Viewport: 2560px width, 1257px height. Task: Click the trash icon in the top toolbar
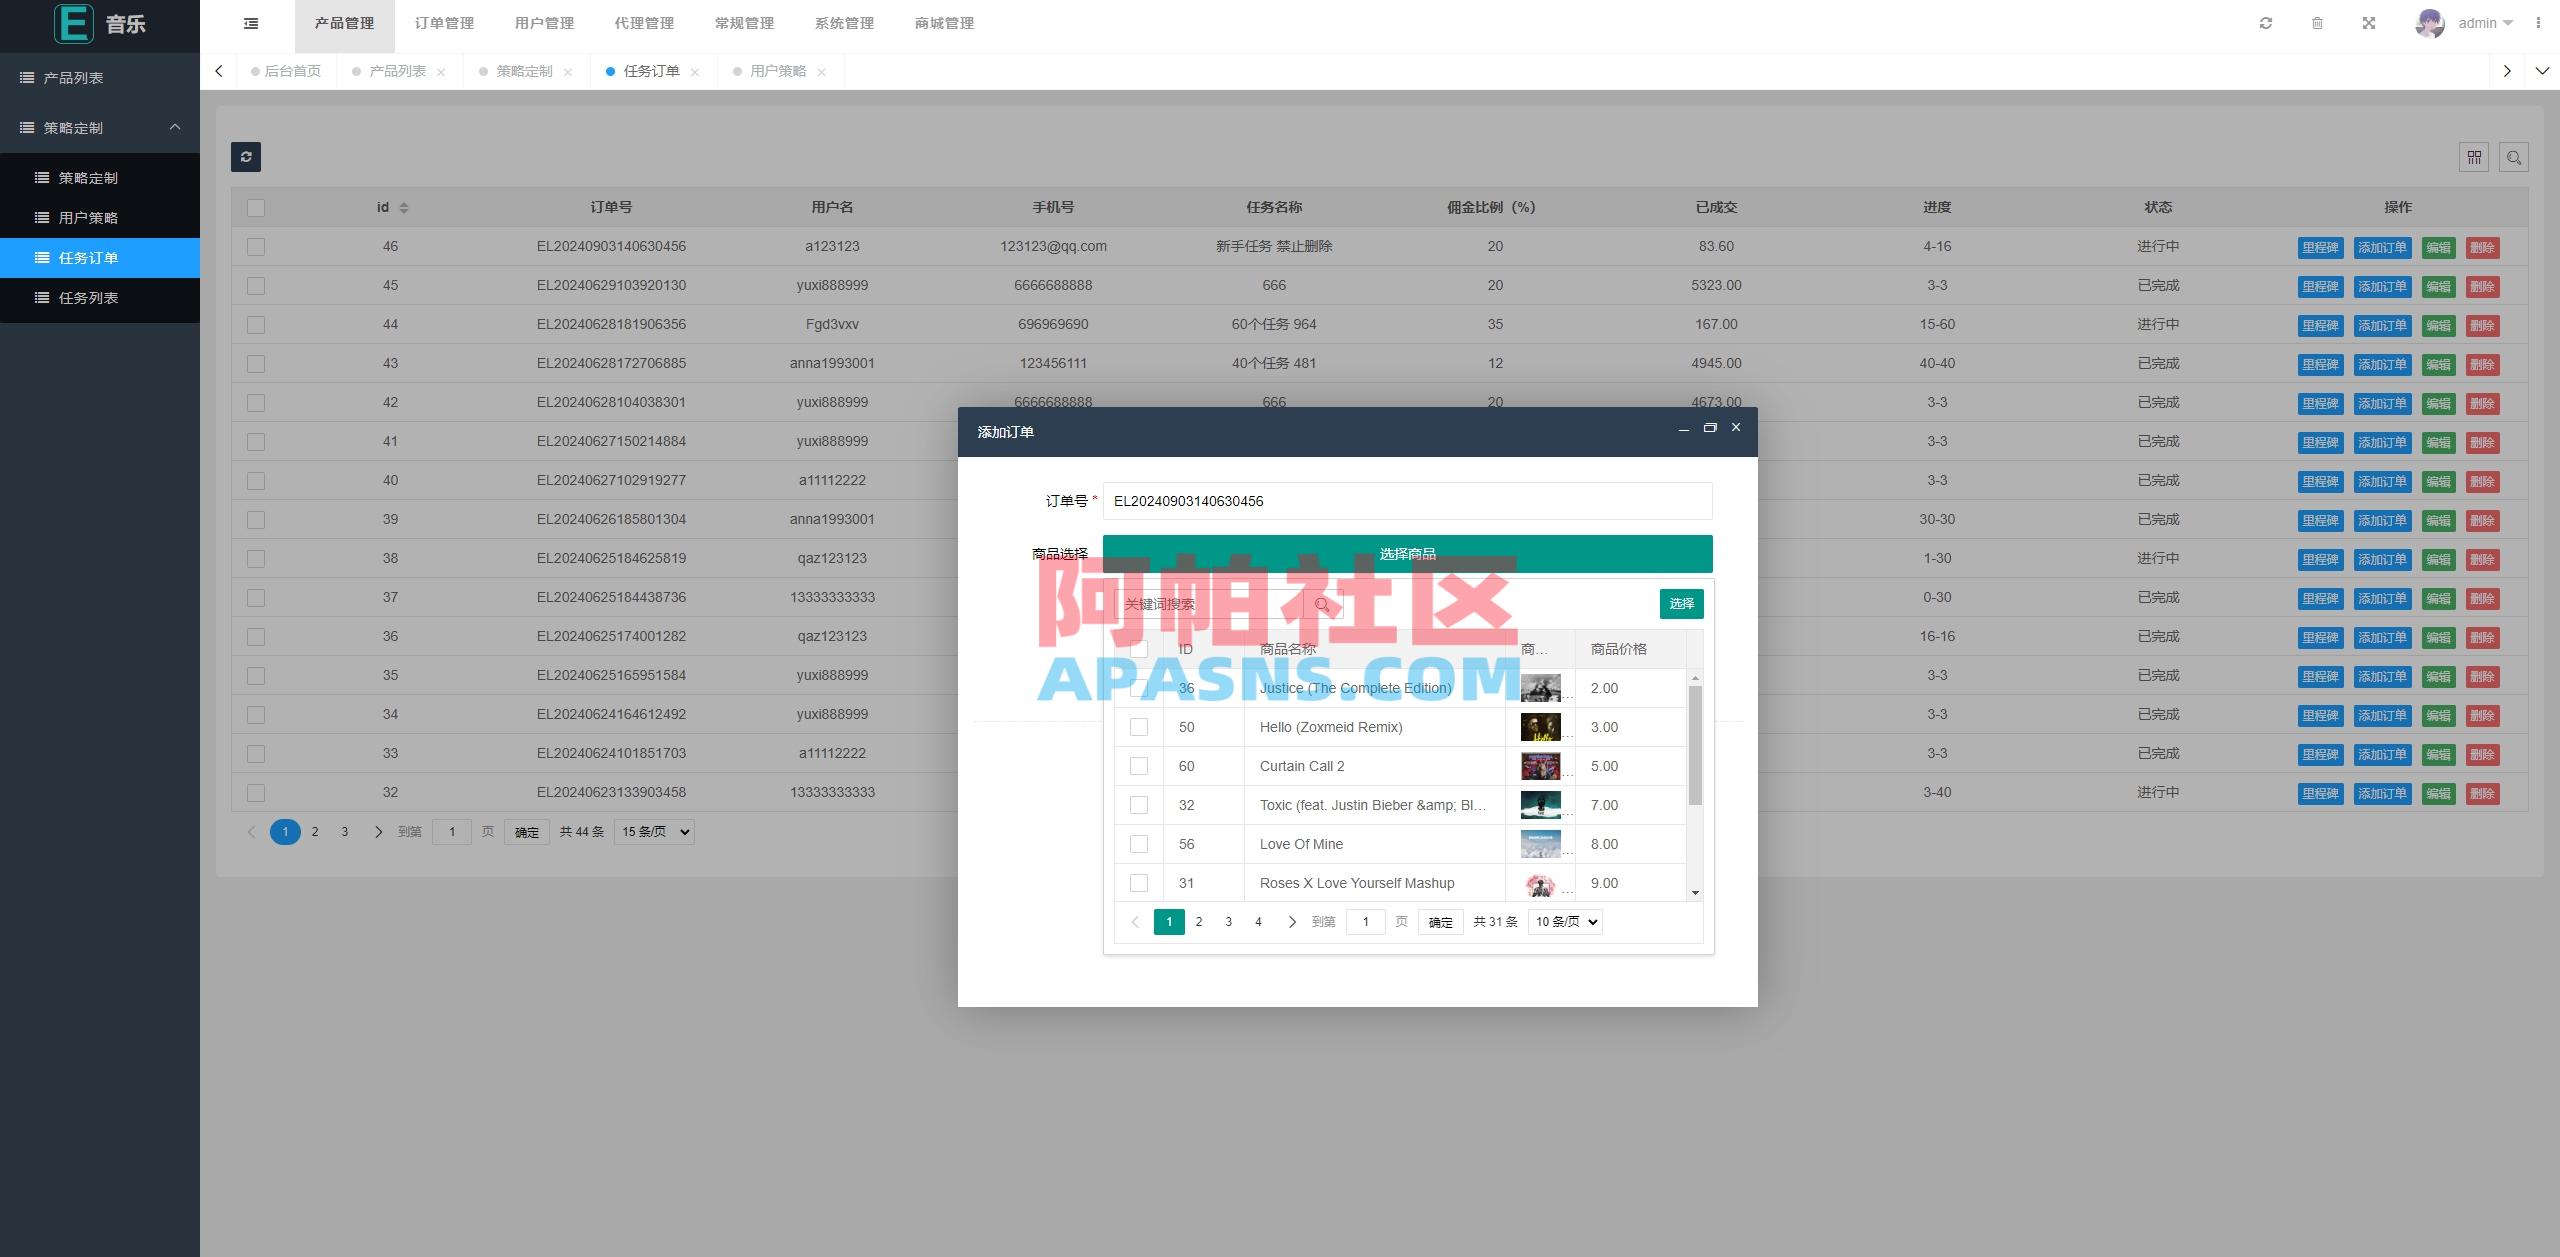tap(2318, 22)
